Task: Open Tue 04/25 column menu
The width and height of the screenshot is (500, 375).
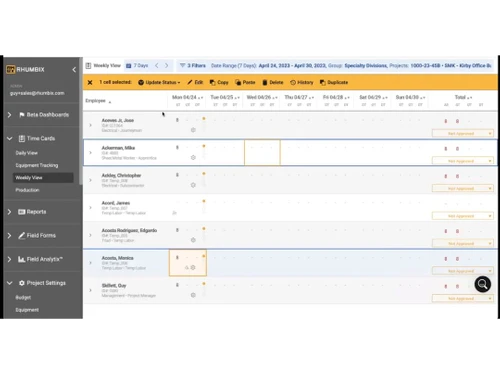Action: point(237,98)
